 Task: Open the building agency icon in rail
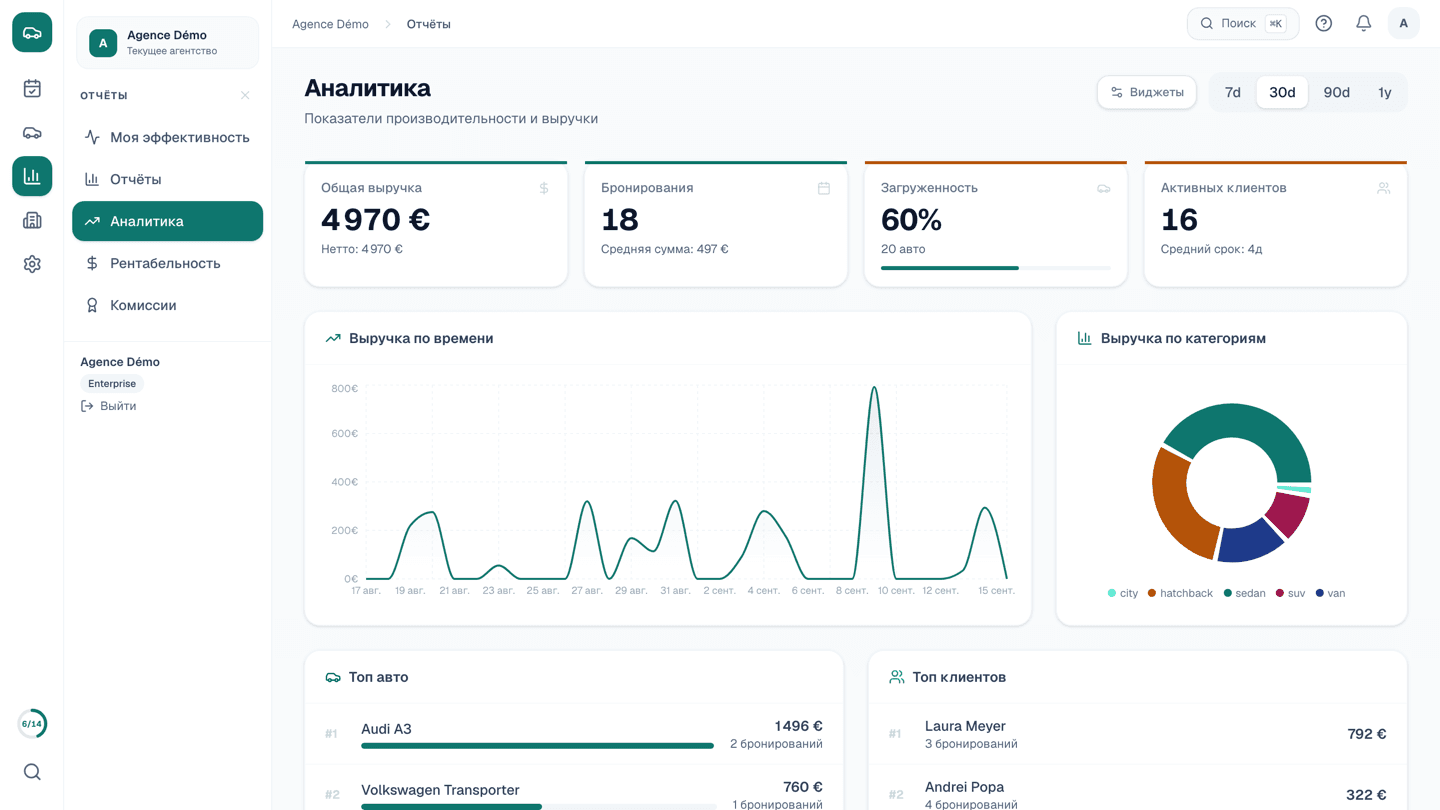(x=32, y=220)
